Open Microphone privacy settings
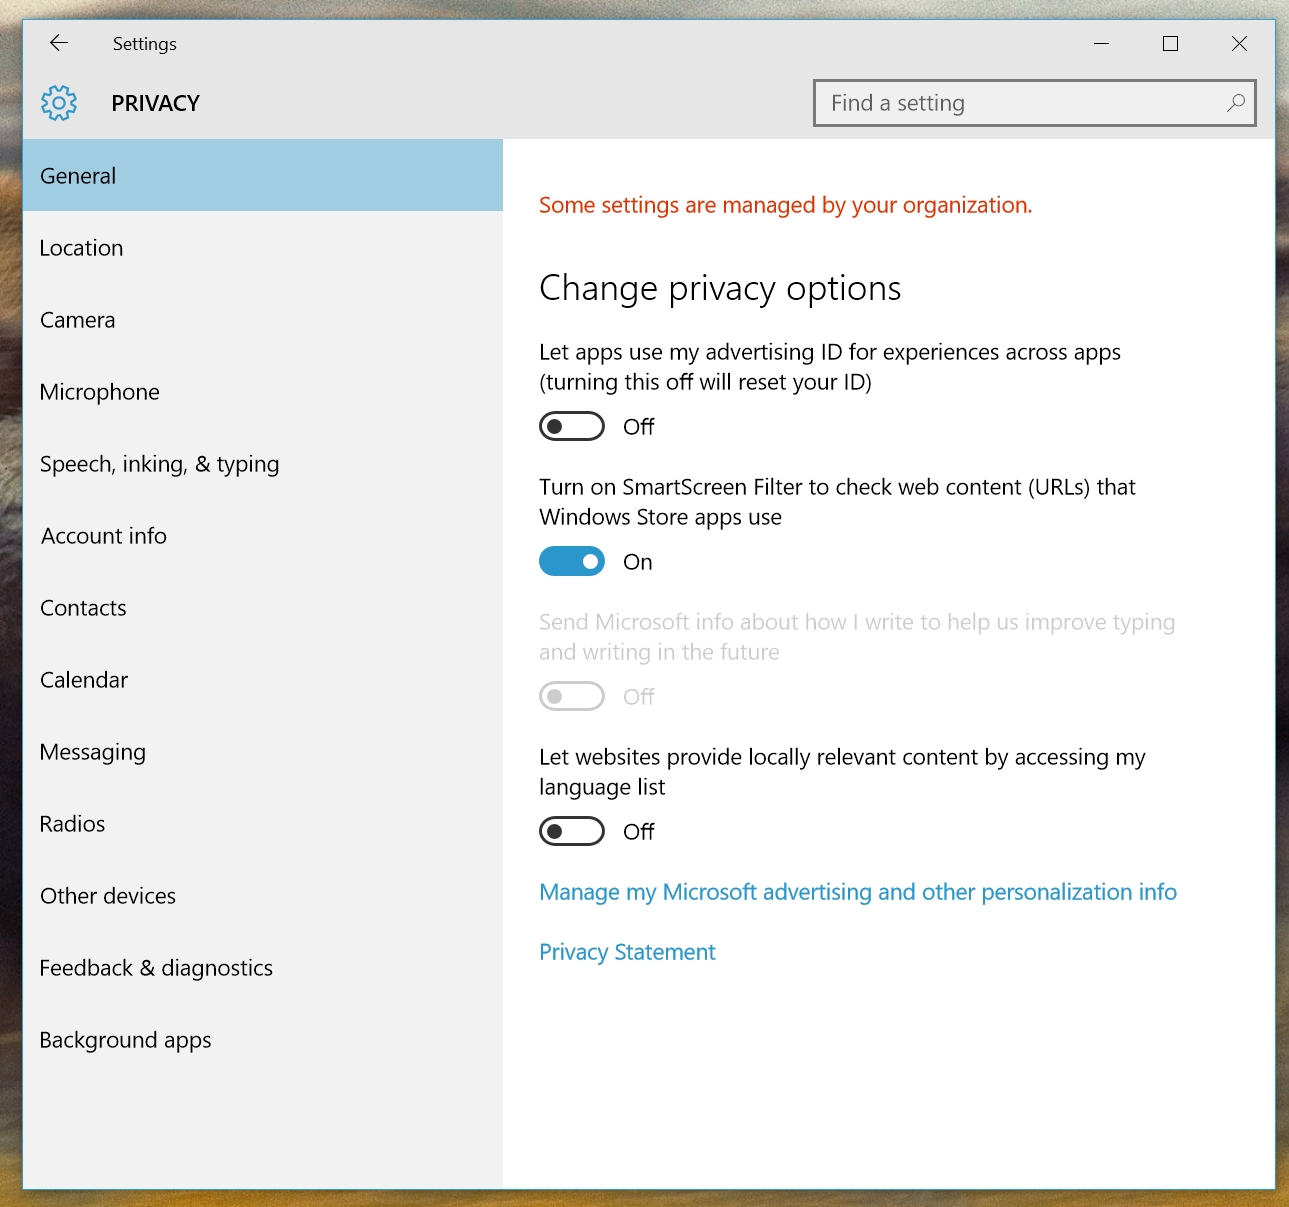 pyautogui.click(x=263, y=392)
